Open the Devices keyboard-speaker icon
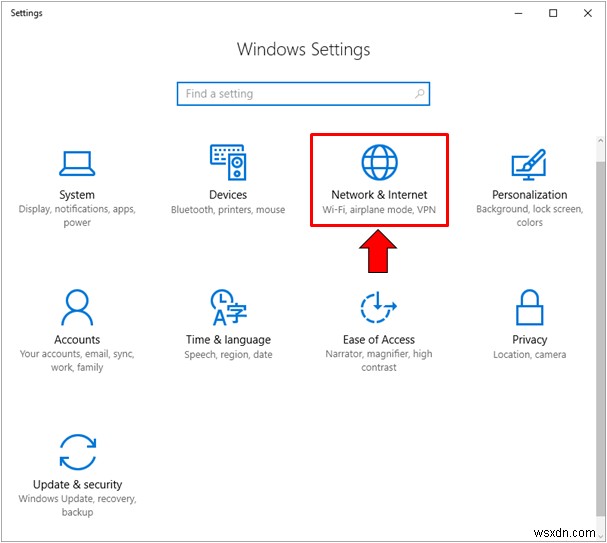Viewport: 607px width, 543px height. 228,162
